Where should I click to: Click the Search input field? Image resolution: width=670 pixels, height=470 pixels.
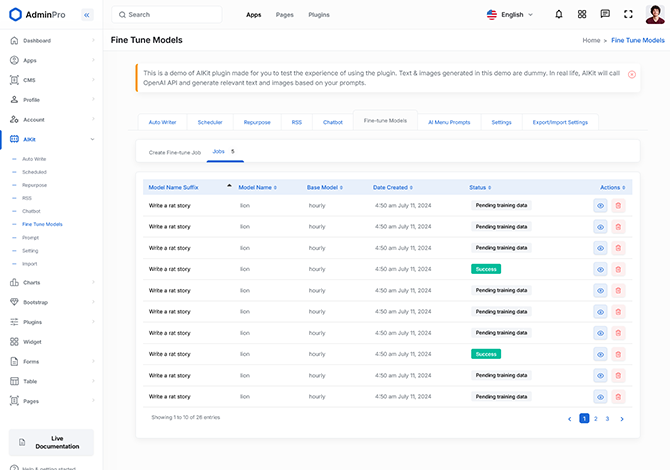[170, 15]
